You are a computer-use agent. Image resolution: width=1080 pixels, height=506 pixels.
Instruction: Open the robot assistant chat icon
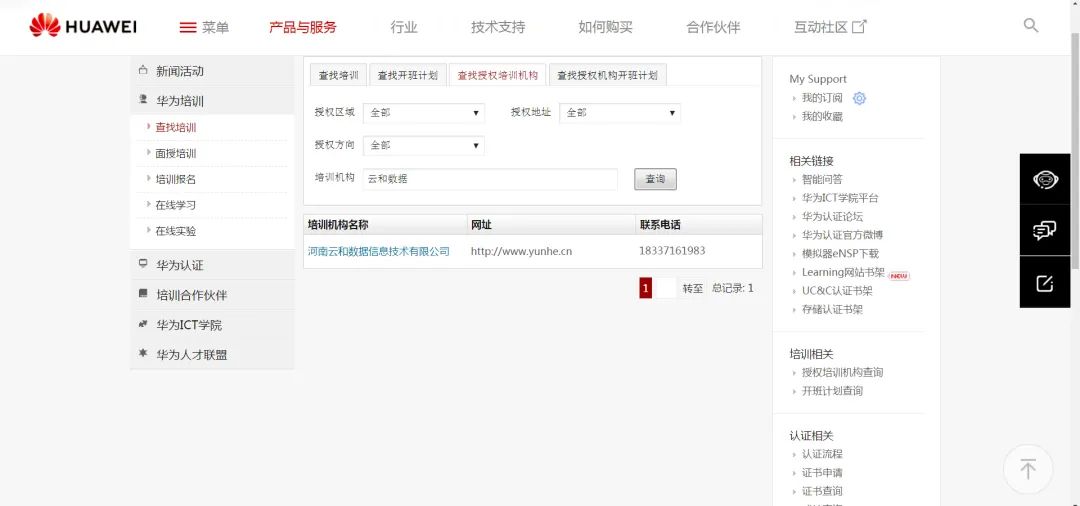[1045, 180]
